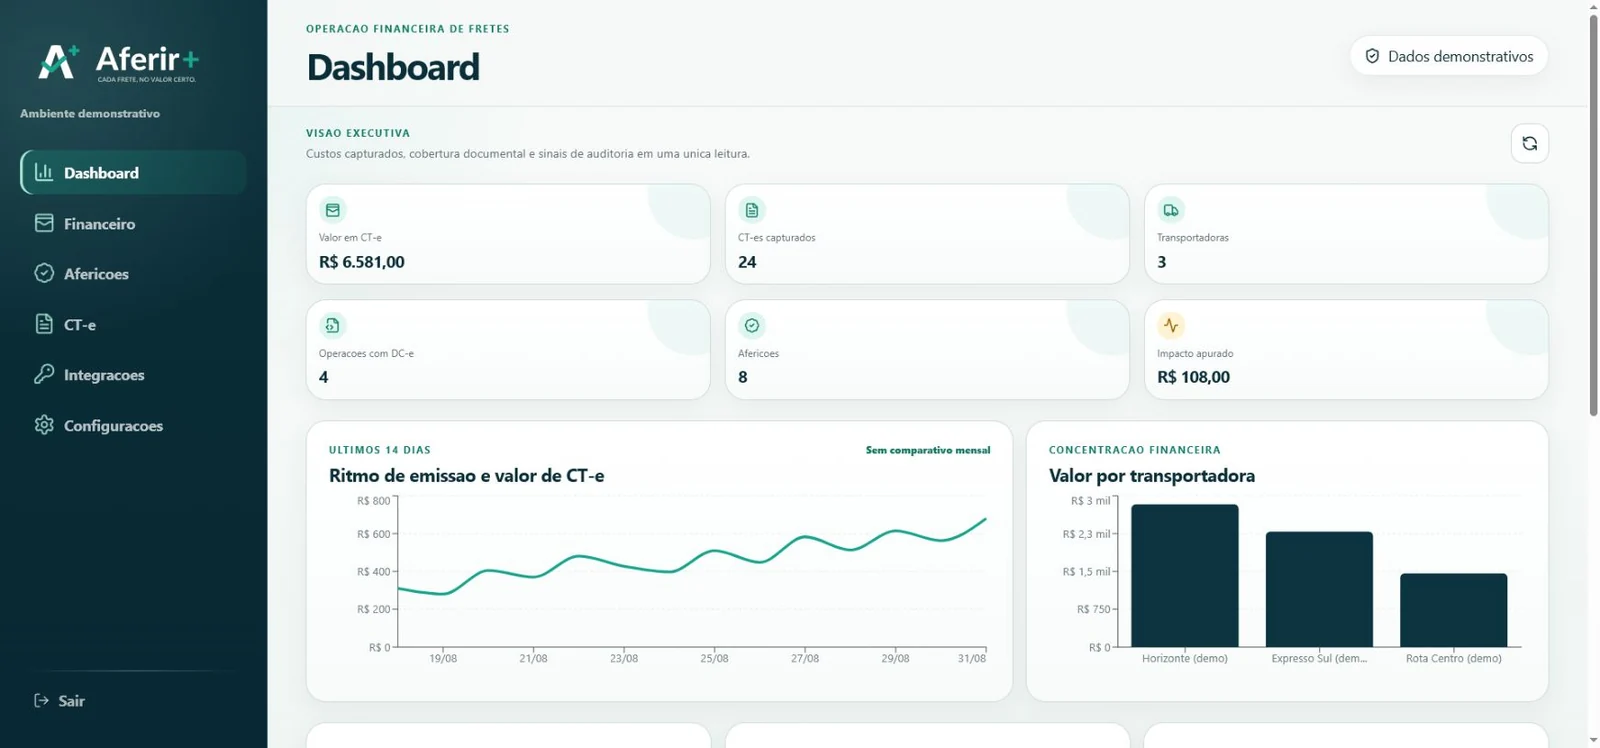The width and height of the screenshot is (1600, 748).
Task: Click the R$ 6.581,00 value
Action: (362, 262)
